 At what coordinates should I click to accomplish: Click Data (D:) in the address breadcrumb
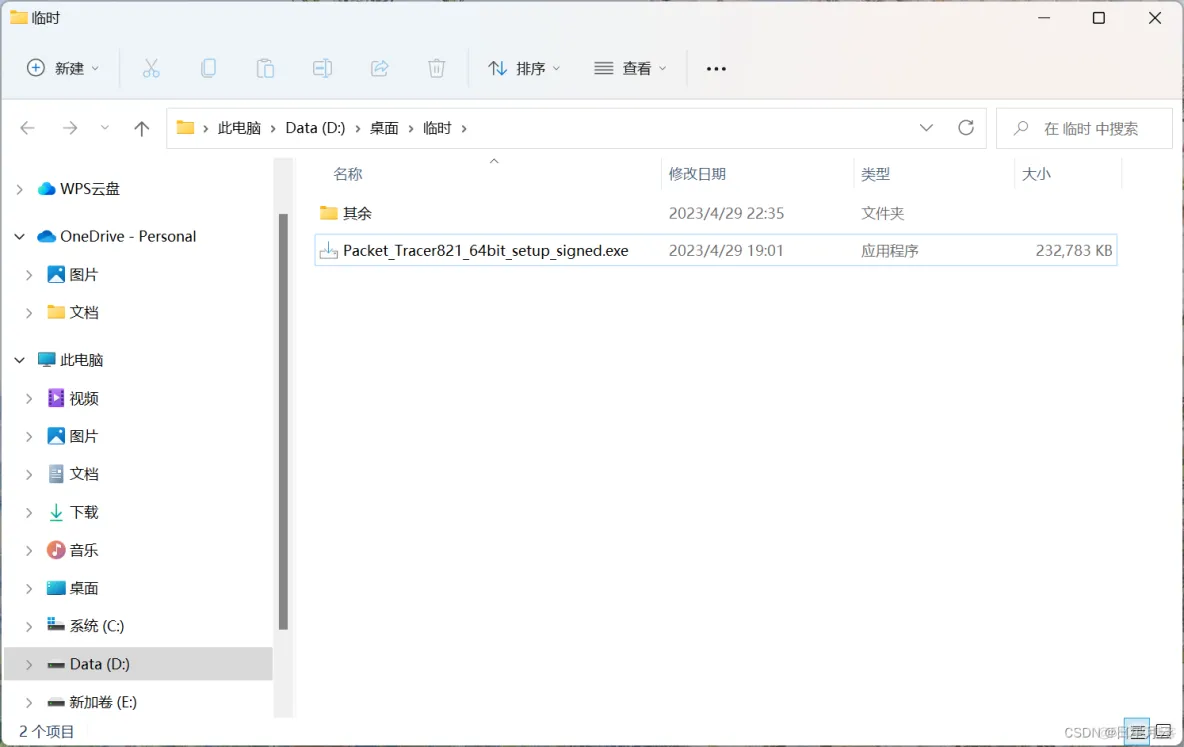pos(315,128)
